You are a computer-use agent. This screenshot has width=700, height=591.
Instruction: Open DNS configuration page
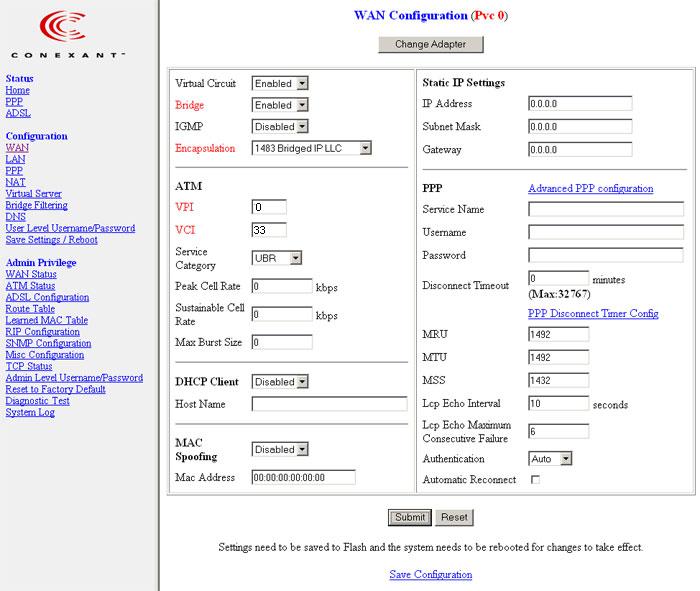15,217
